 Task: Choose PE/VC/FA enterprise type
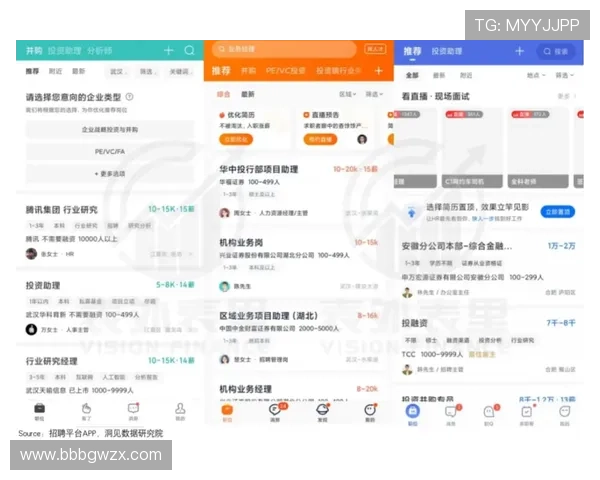point(110,152)
